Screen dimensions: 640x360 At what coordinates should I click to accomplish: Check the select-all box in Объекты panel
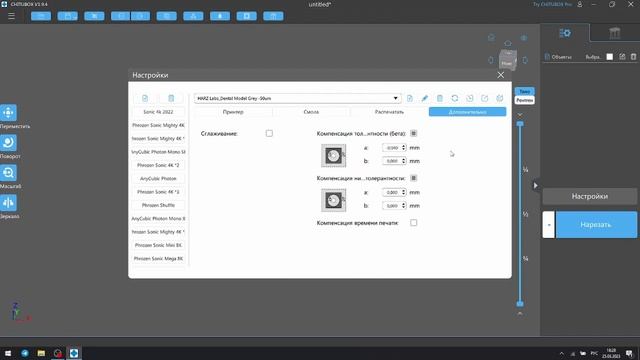coord(609,57)
